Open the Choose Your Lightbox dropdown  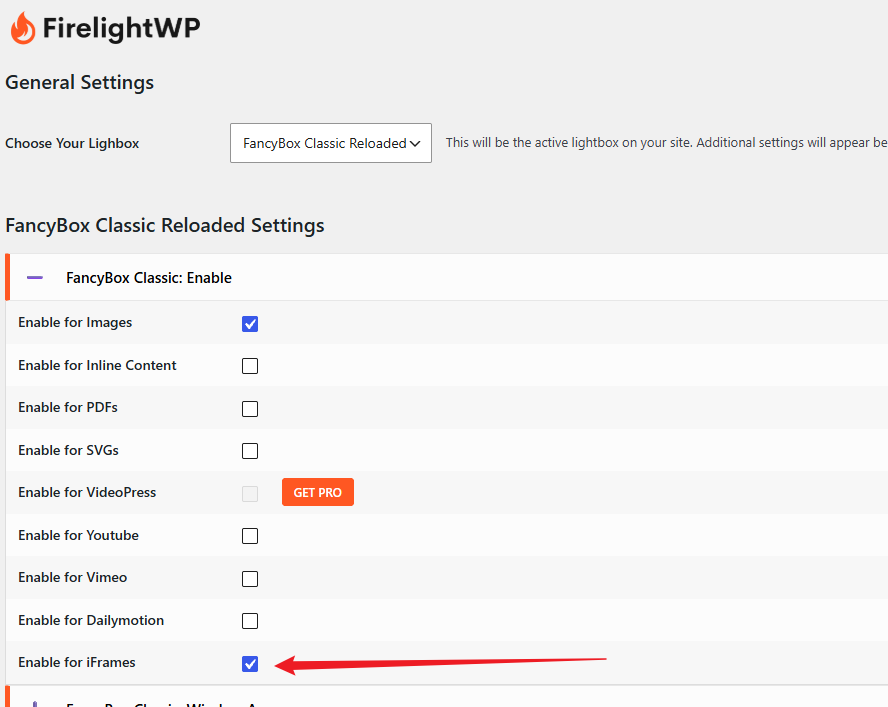pyautogui.click(x=331, y=143)
